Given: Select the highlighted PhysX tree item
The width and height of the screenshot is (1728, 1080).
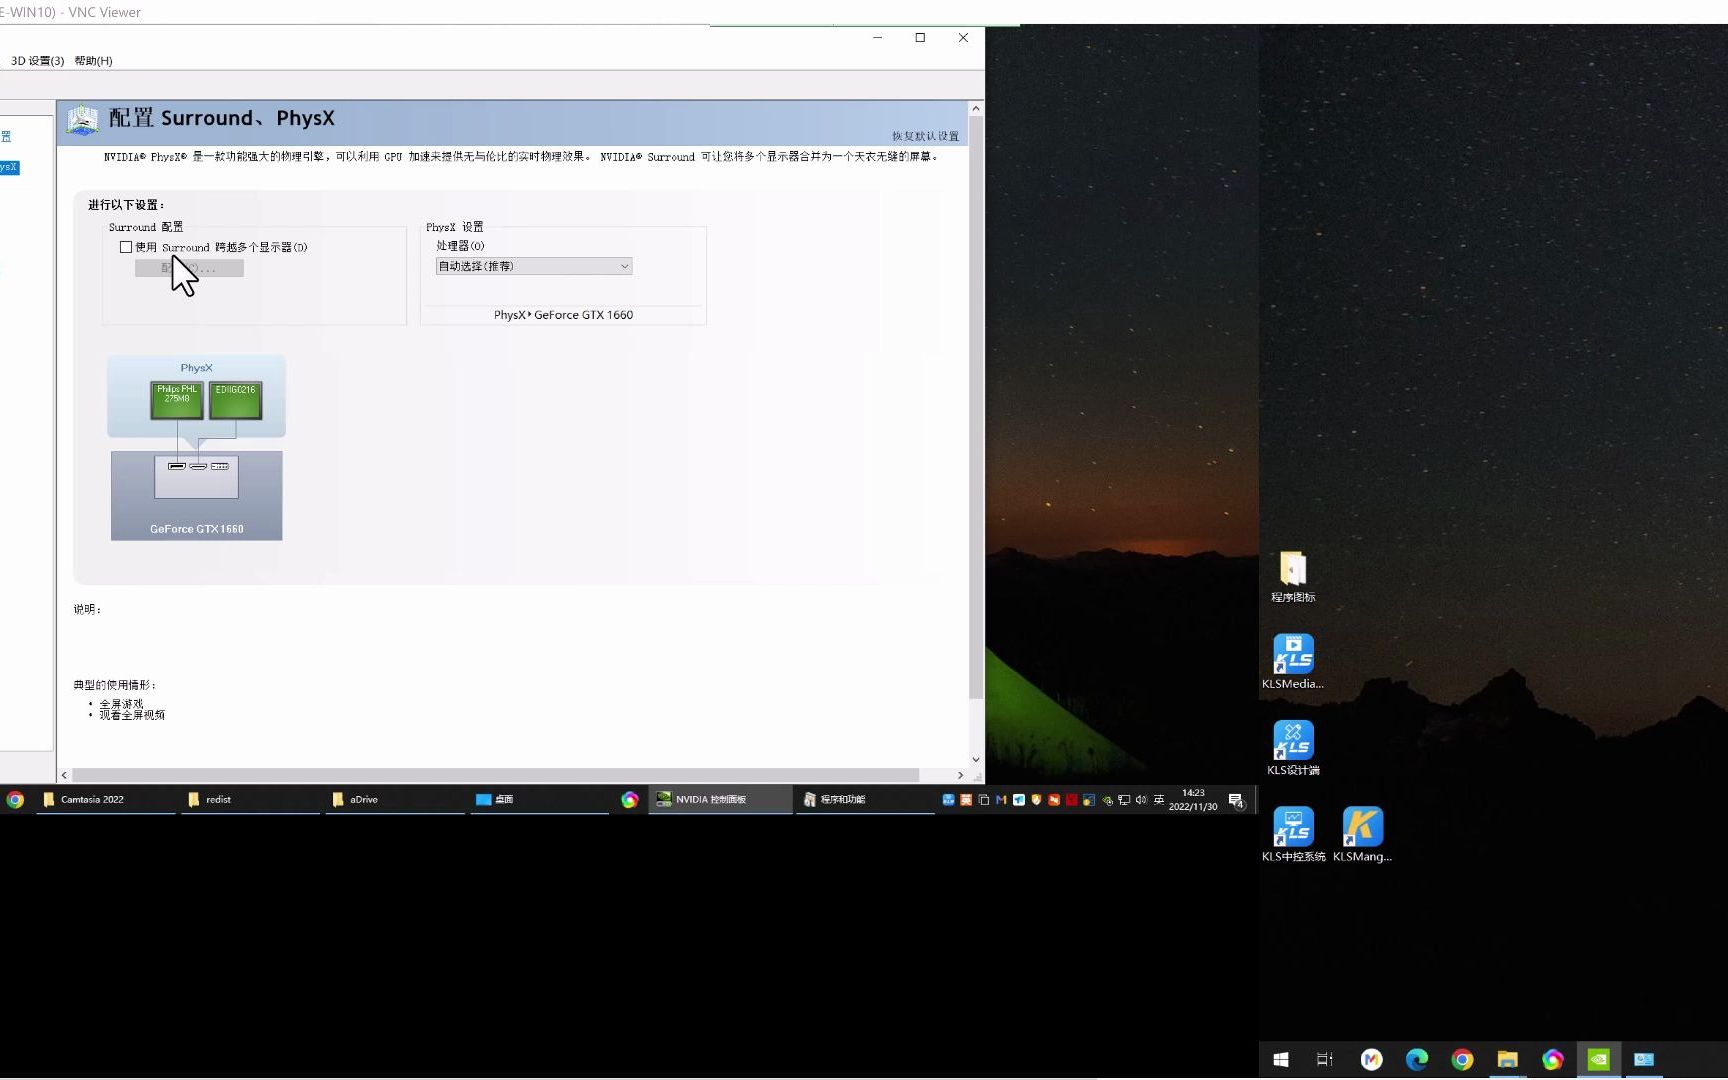Looking at the screenshot, I should click(9, 167).
